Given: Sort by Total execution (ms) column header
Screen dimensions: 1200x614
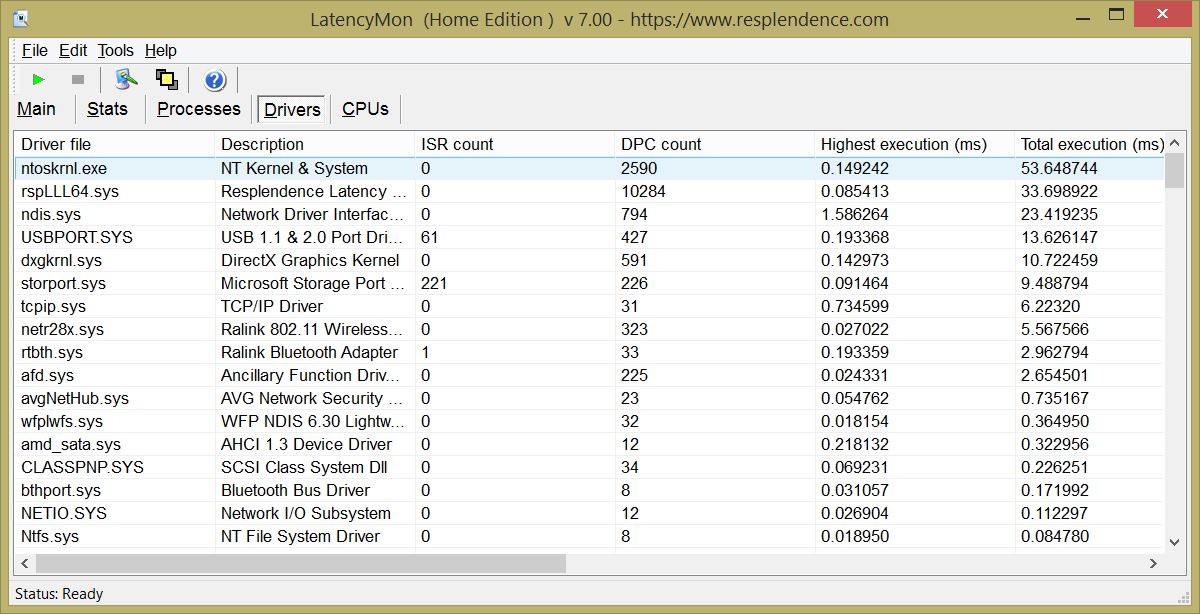Looking at the screenshot, I should pos(1090,144).
